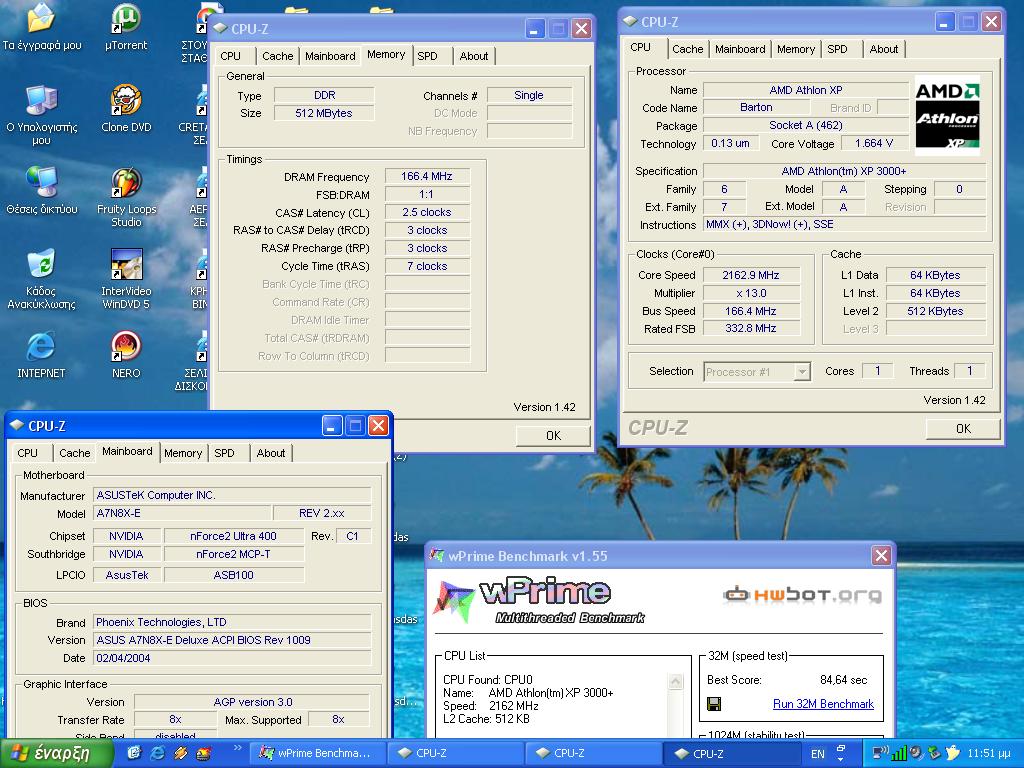Open About tab in the Mainboard CPU-Z window

pos(270,453)
